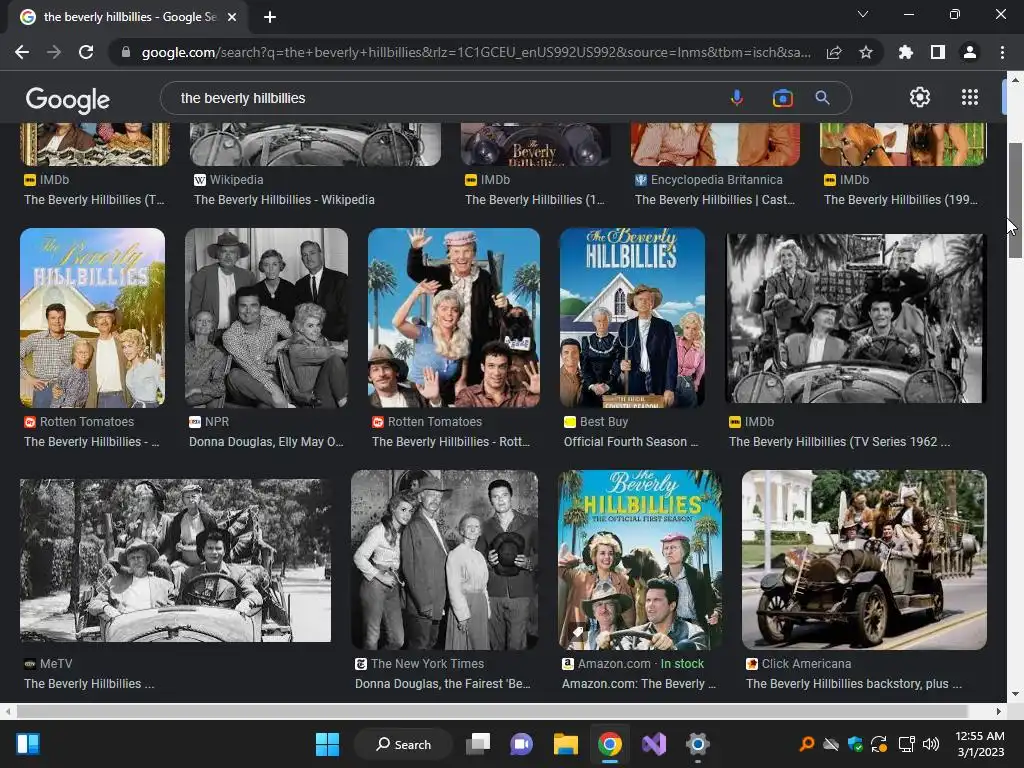Screen dimensions: 1024x768
Task: Click horizontal scrollbar right arrow
Action: 998,711
